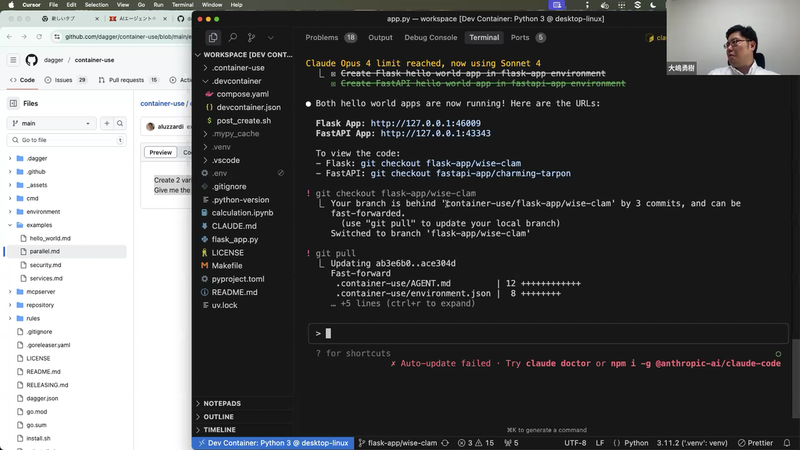Open the Search view icon in Cursor
The image size is (800, 450).
click(233, 37)
